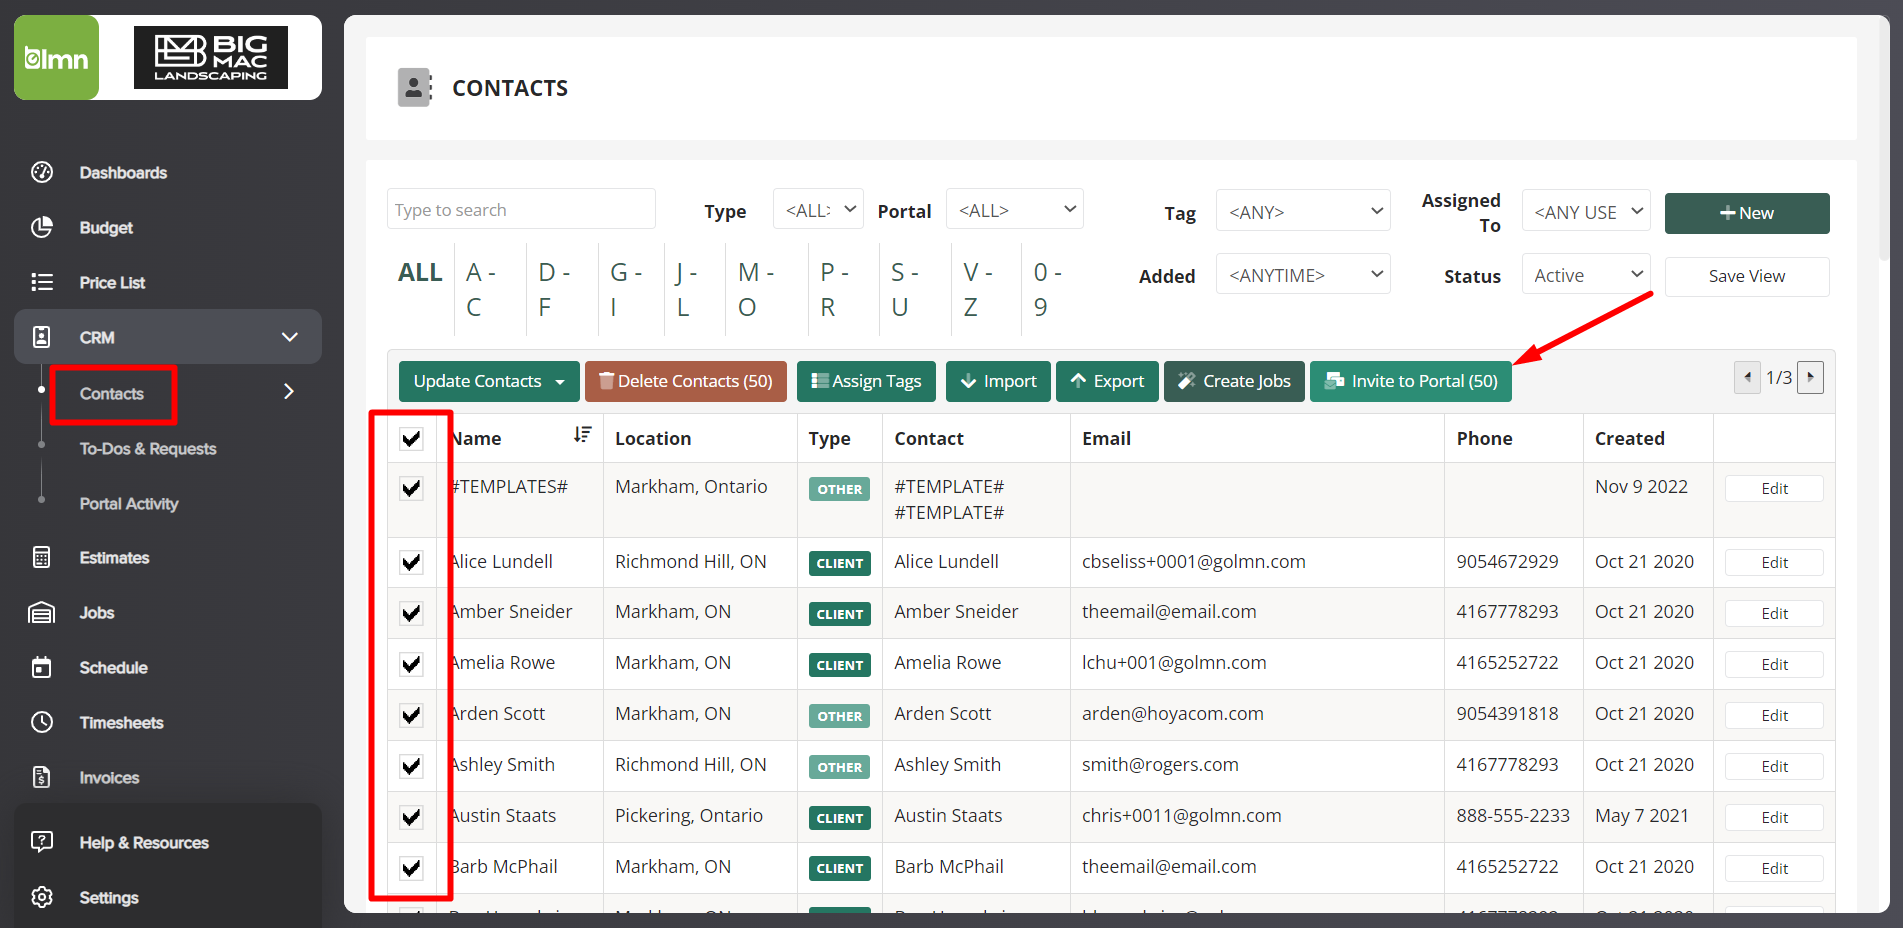
Task: Click the Settings gear icon
Action: coord(42,897)
